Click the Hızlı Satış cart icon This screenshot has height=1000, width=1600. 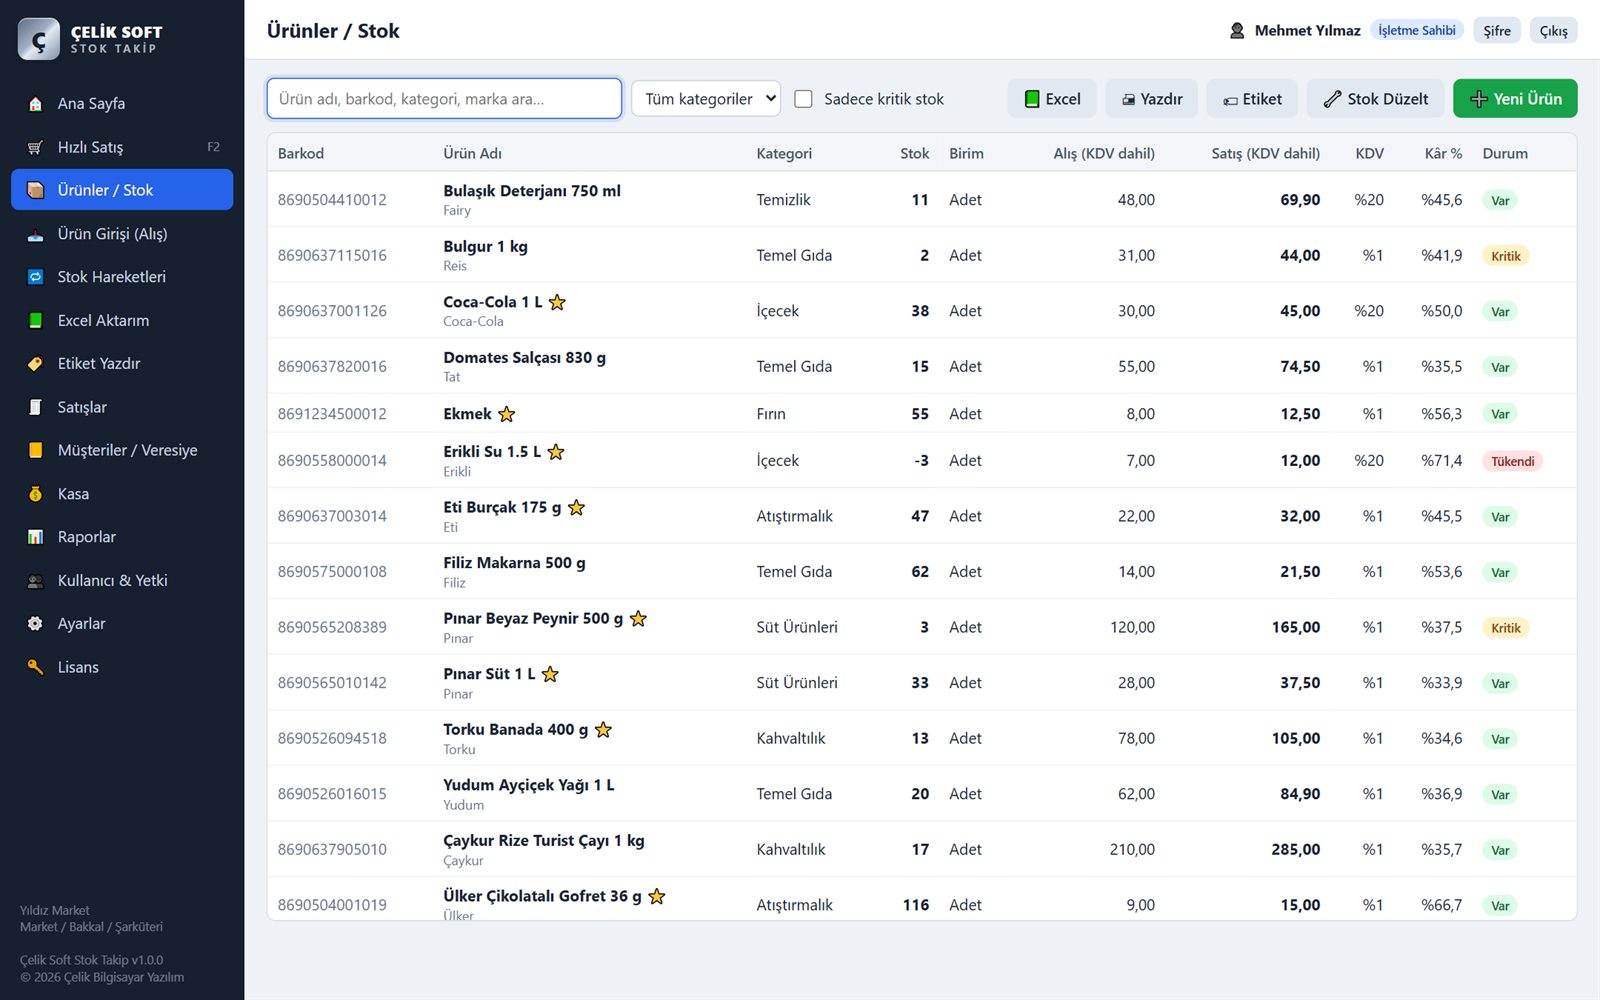[36, 147]
